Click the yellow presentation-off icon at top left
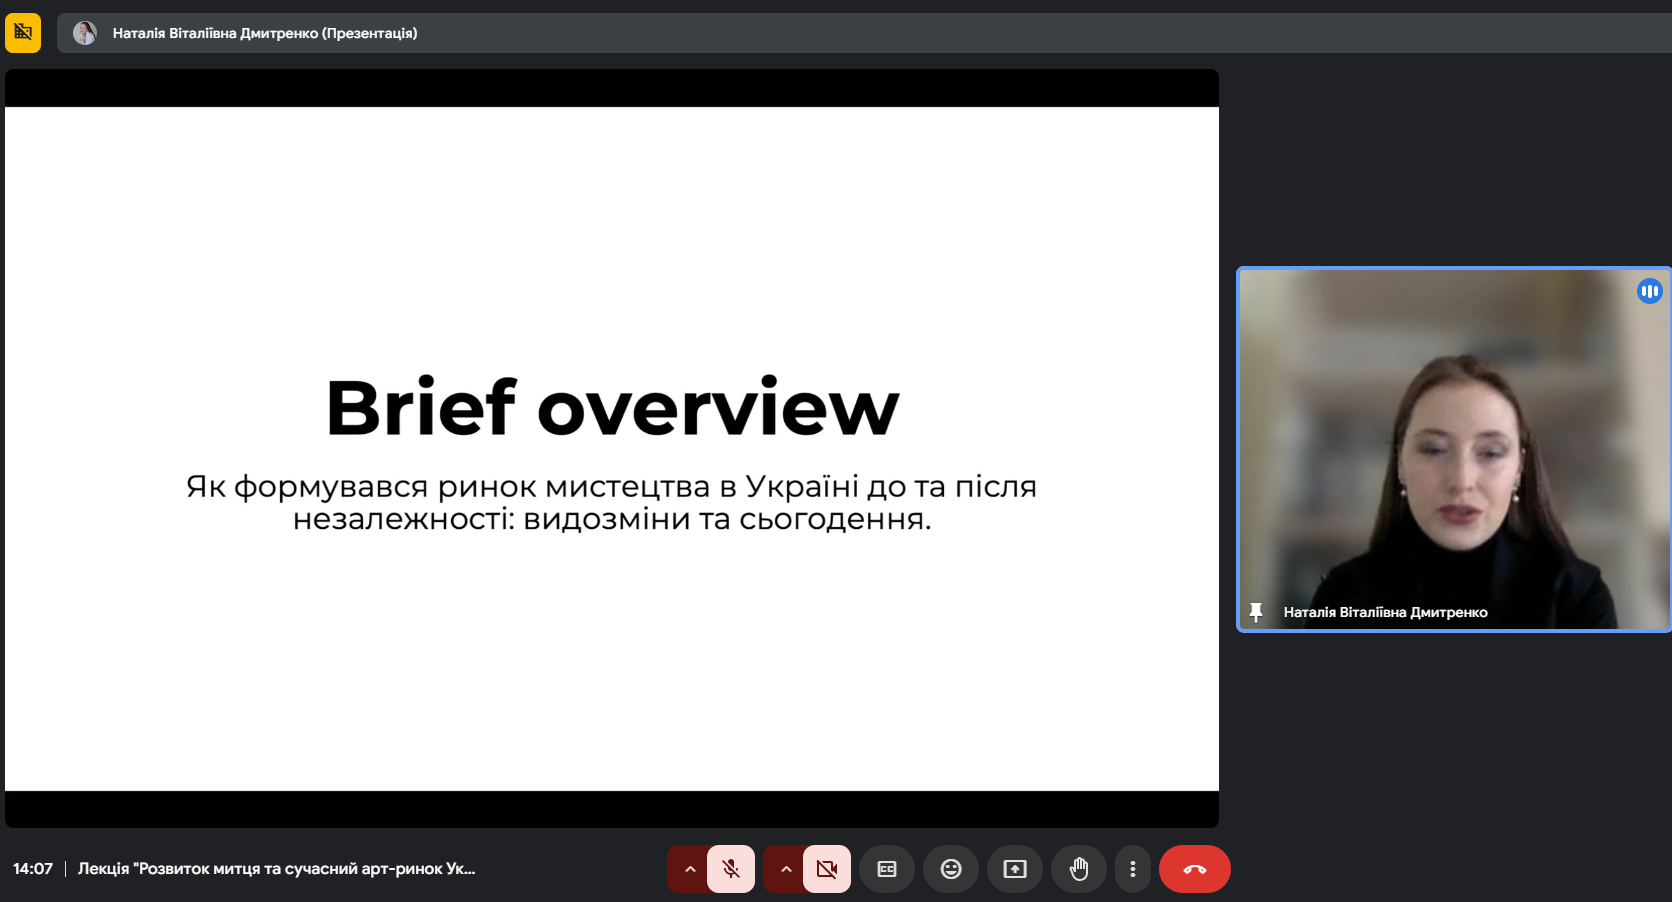1672x902 pixels. point(23,33)
